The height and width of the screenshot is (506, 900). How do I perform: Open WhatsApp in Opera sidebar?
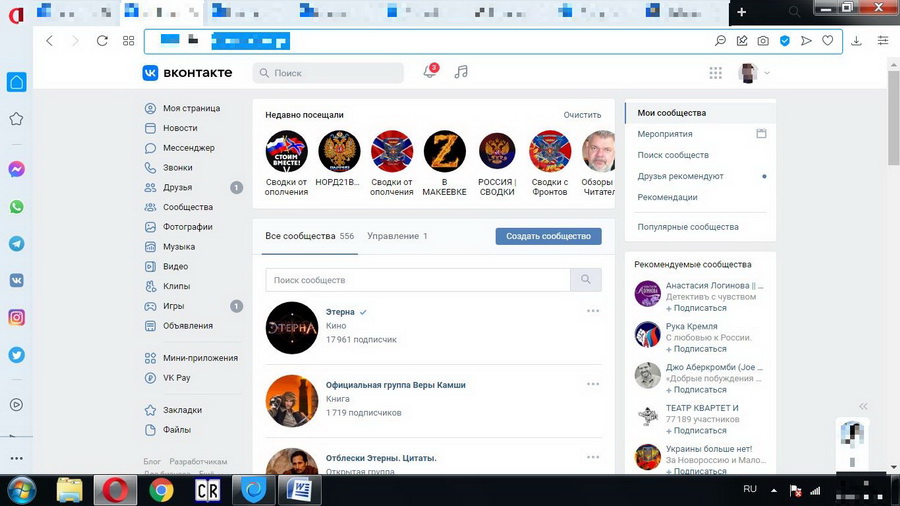[16, 207]
